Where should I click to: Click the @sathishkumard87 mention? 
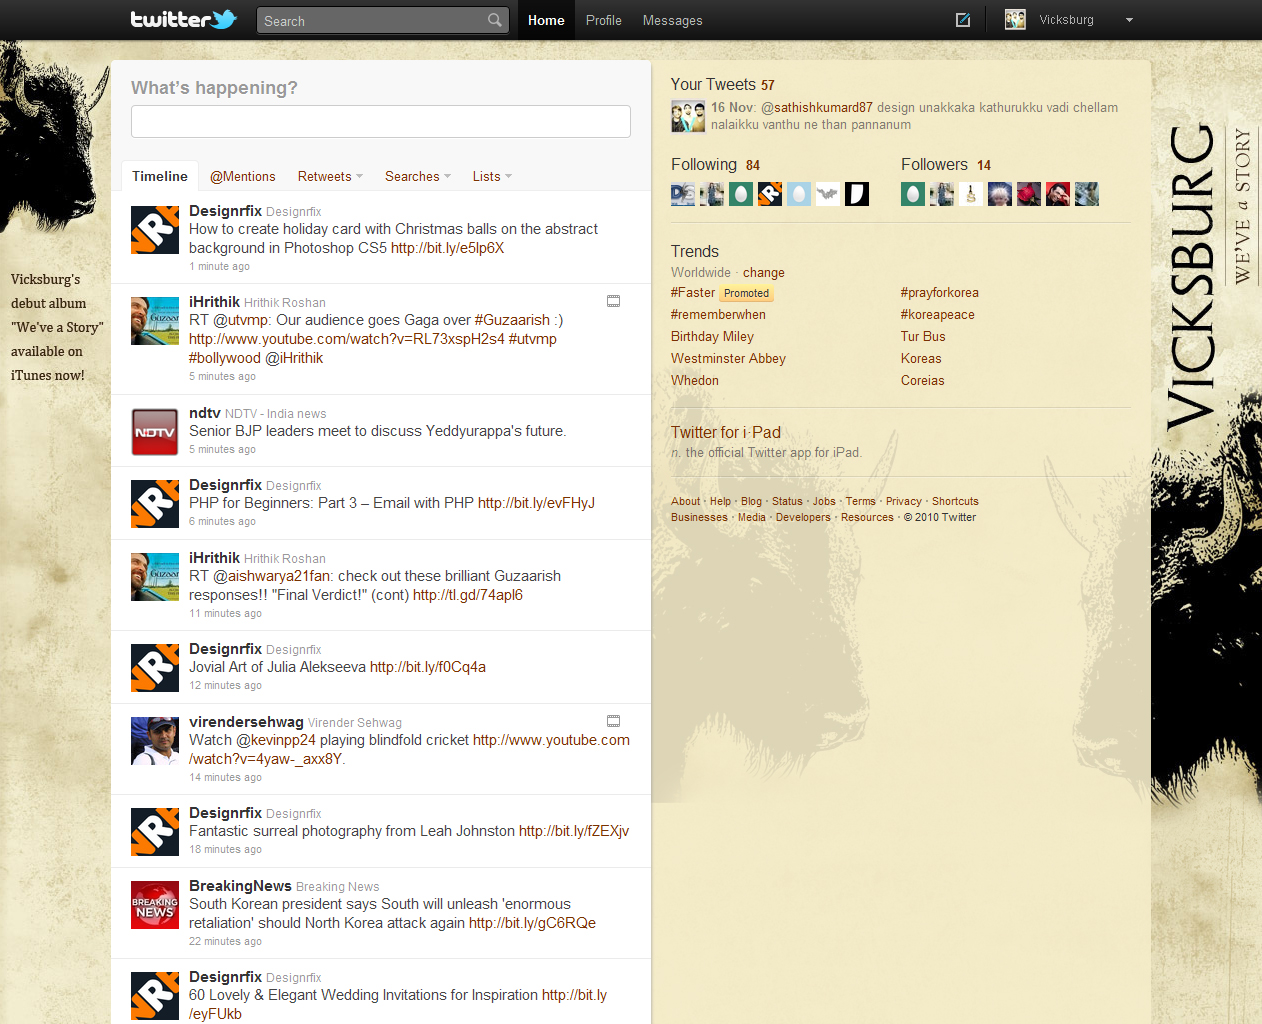coord(817,107)
